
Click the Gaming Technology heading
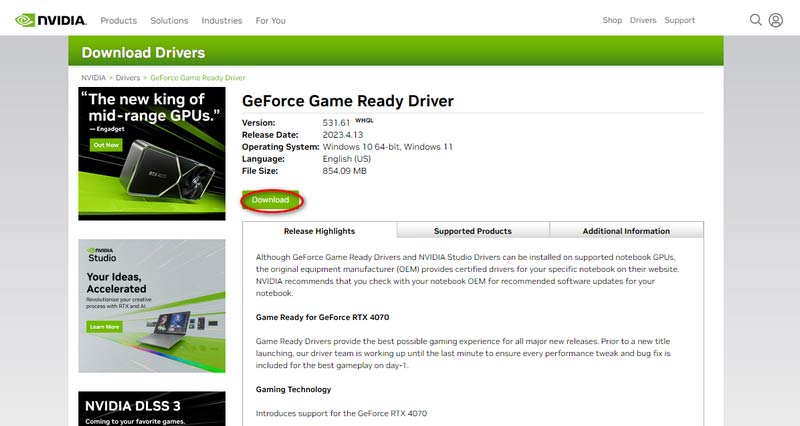pos(293,389)
